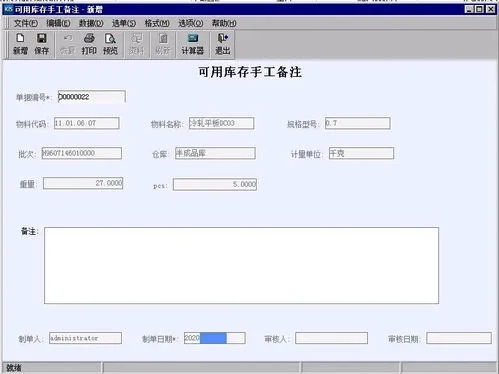Click the 退出 (Exit) toolbar icon
This screenshot has height=374, width=499.
click(x=222, y=44)
